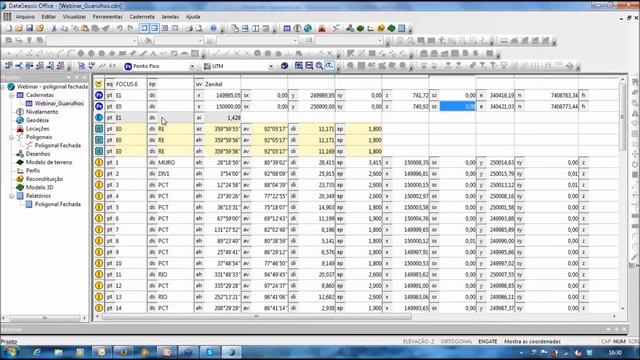Open Desenhos via its toolbar icon

(x=350, y=28)
